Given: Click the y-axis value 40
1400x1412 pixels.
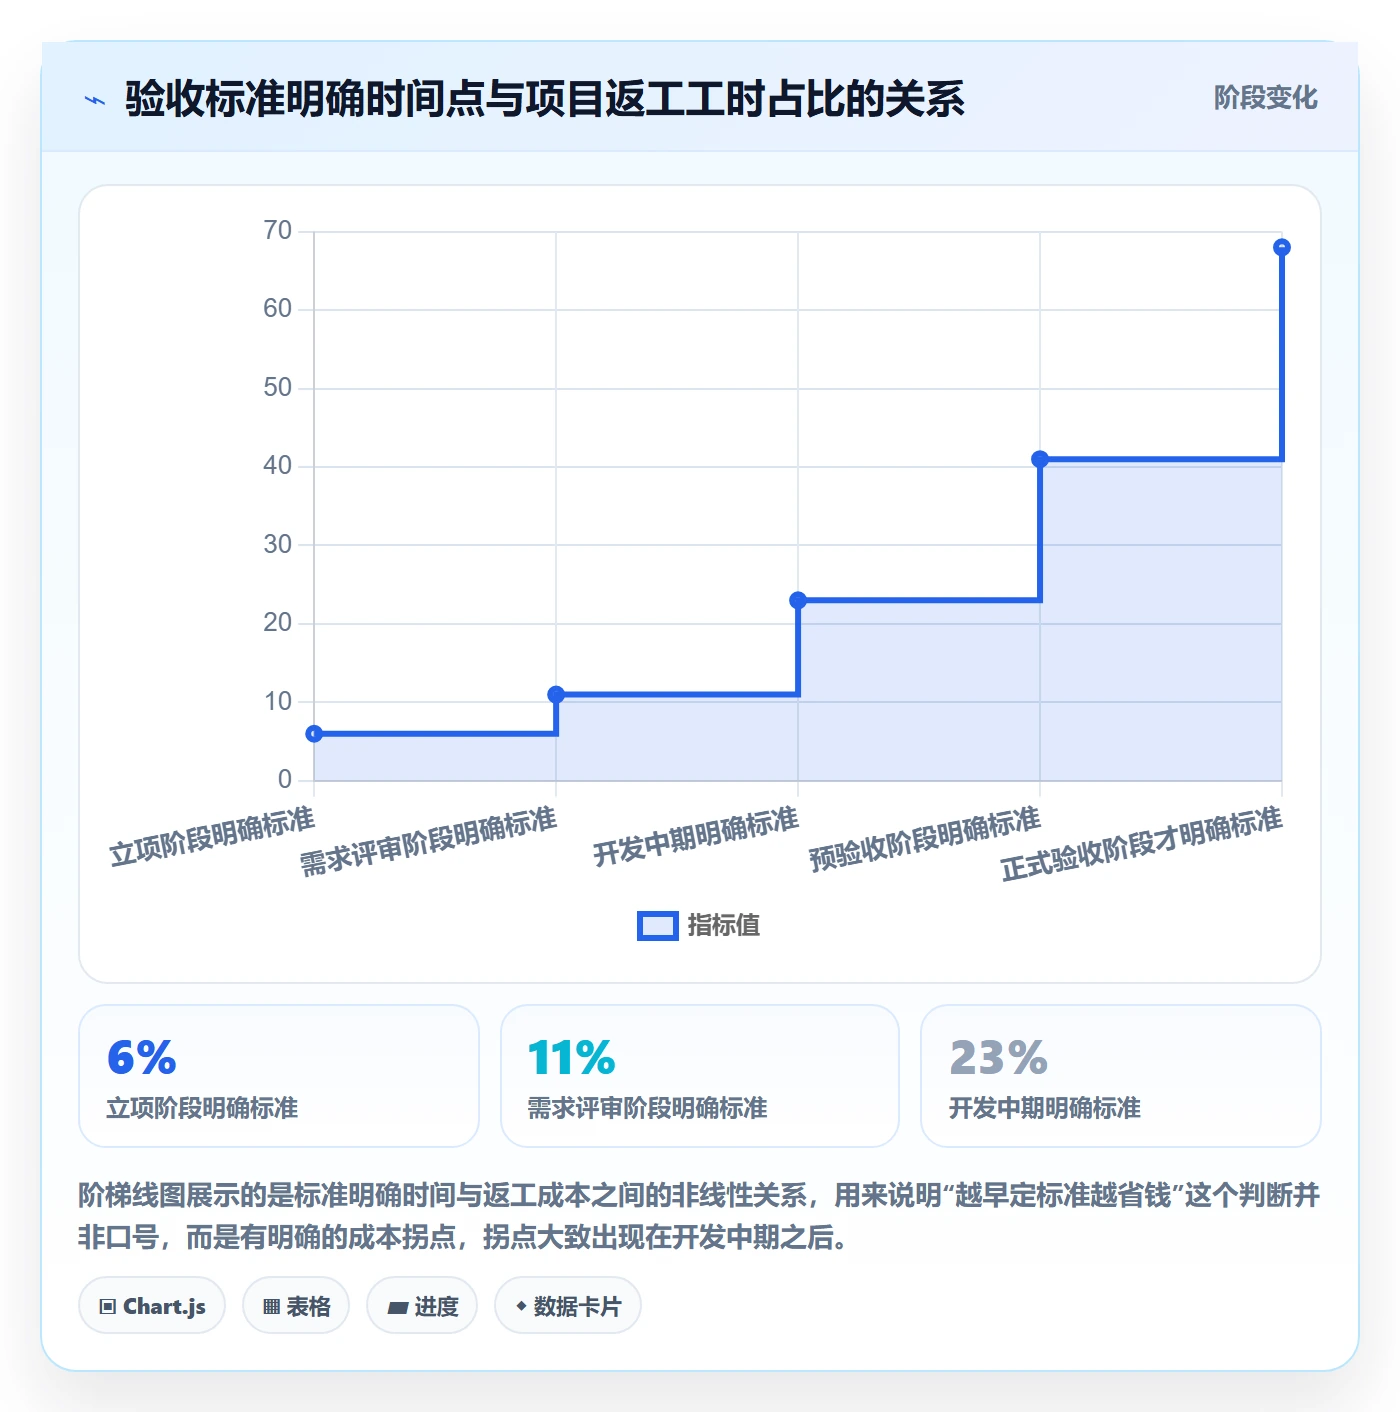Looking at the screenshot, I should (278, 466).
